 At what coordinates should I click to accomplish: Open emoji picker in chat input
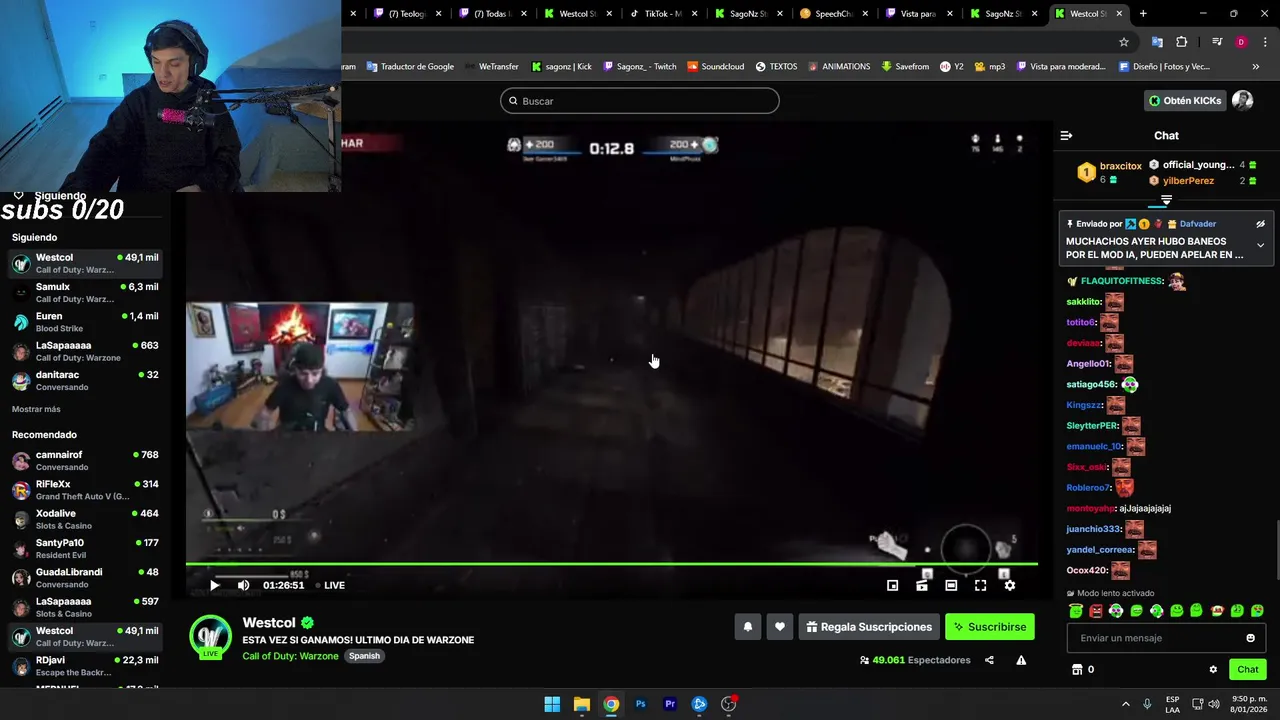coord(1250,638)
